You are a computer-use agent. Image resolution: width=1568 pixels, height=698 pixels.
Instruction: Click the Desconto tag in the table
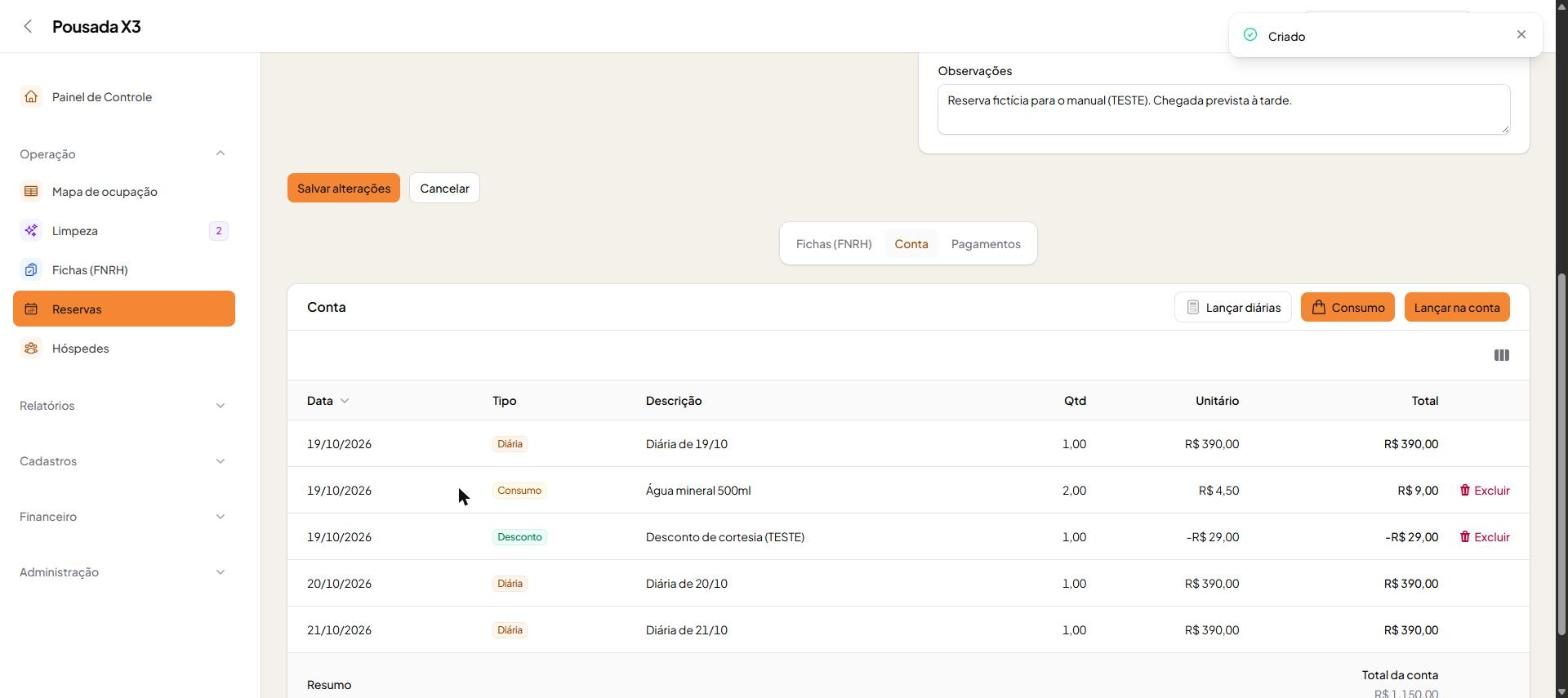pyautogui.click(x=520, y=537)
